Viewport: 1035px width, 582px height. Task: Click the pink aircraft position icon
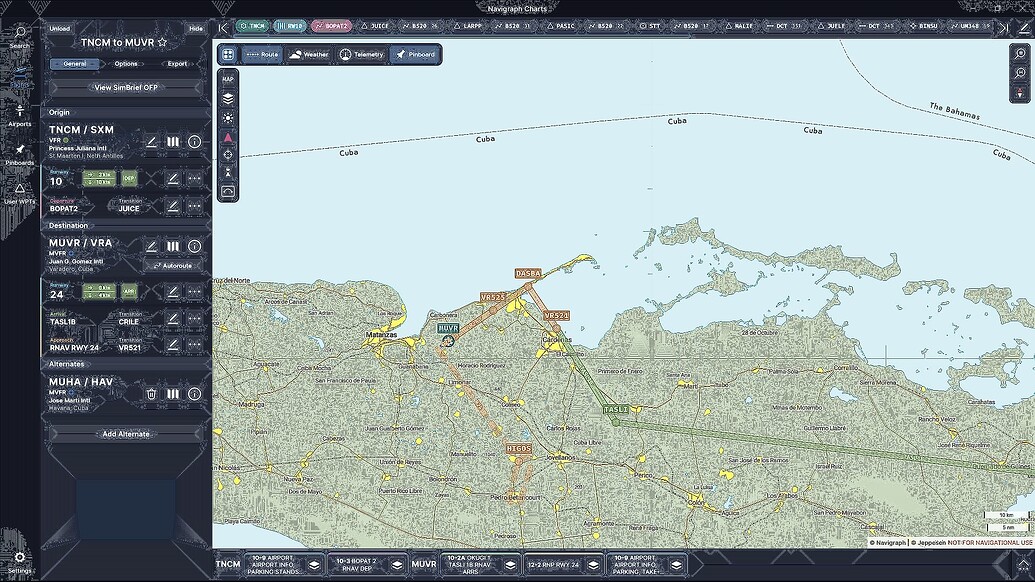pyautogui.click(x=228, y=137)
